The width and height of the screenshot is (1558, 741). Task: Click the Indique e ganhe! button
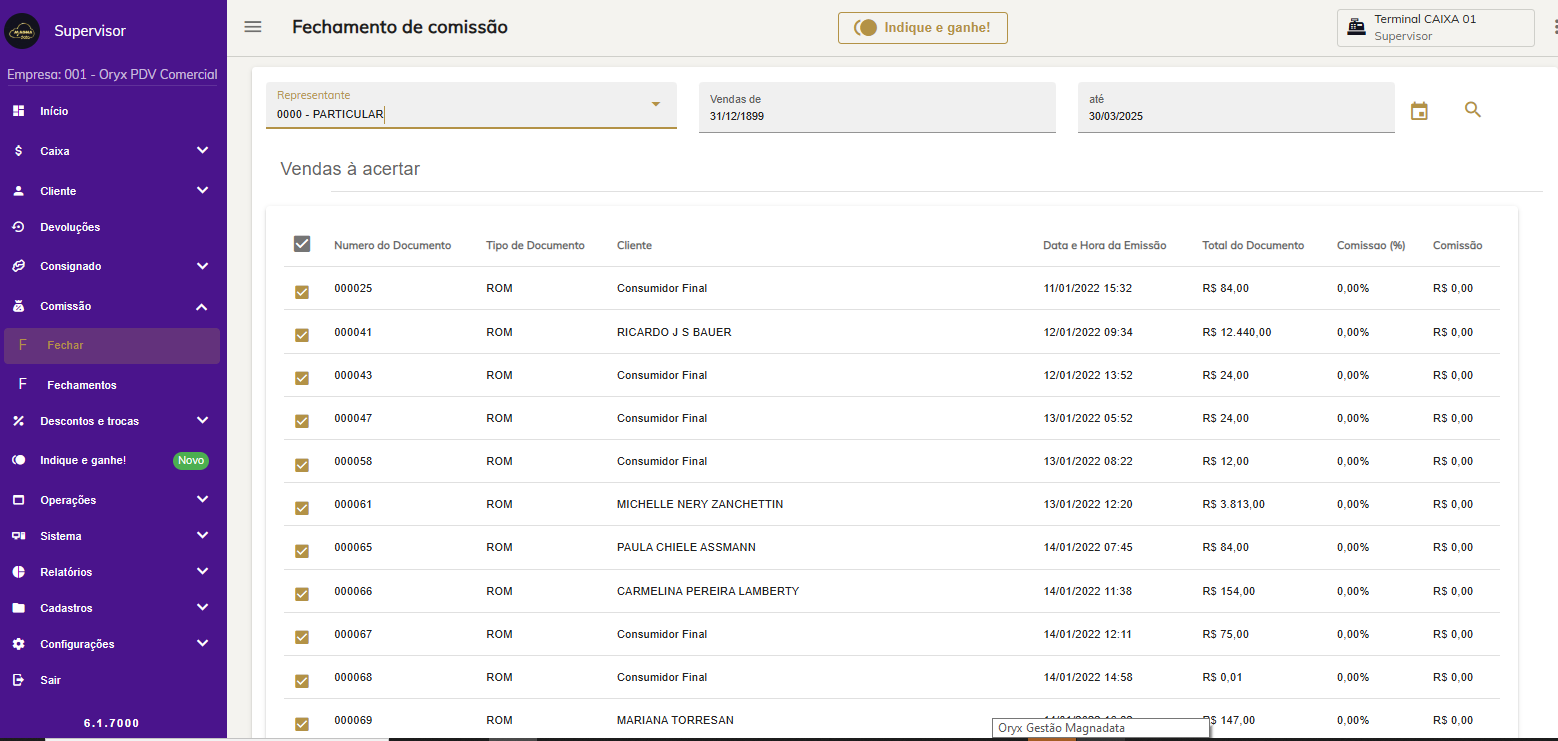[922, 28]
